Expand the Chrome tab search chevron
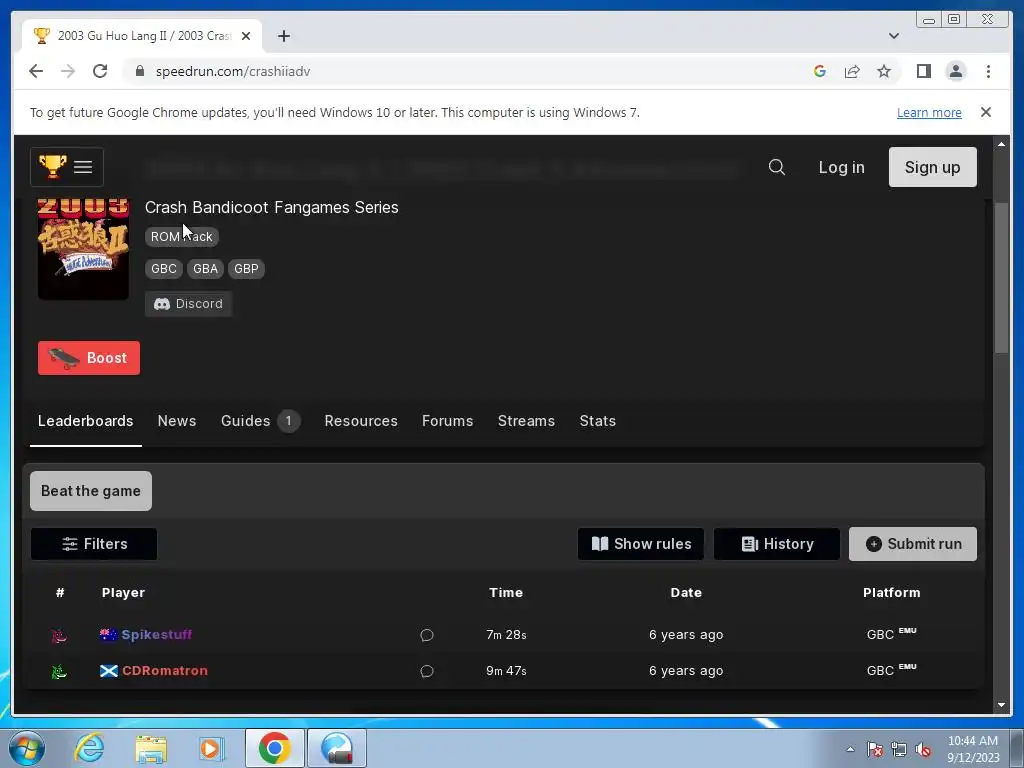The height and width of the screenshot is (768, 1024). click(x=894, y=36)
